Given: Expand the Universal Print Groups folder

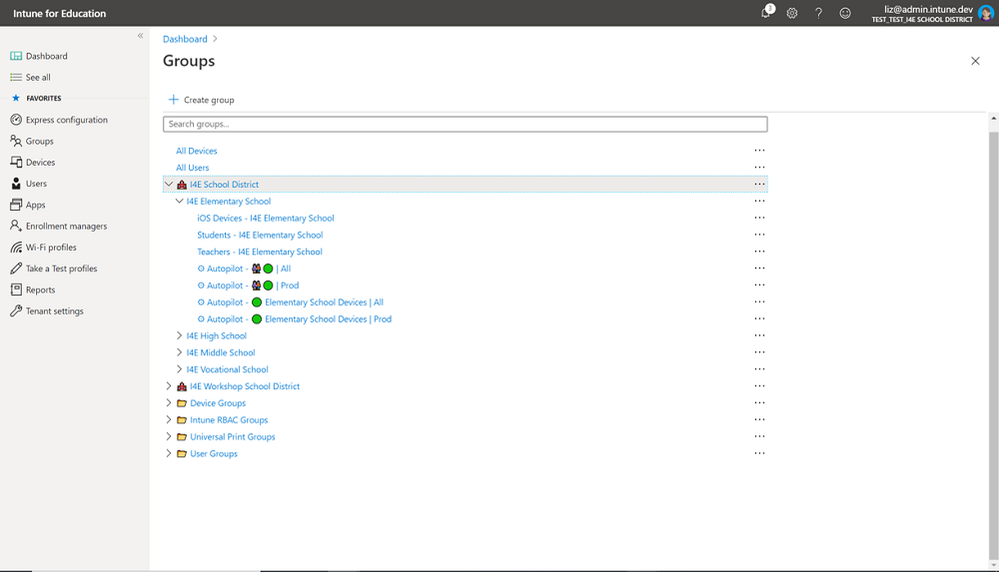Looking at the screenshot, I should pos(169,437).
